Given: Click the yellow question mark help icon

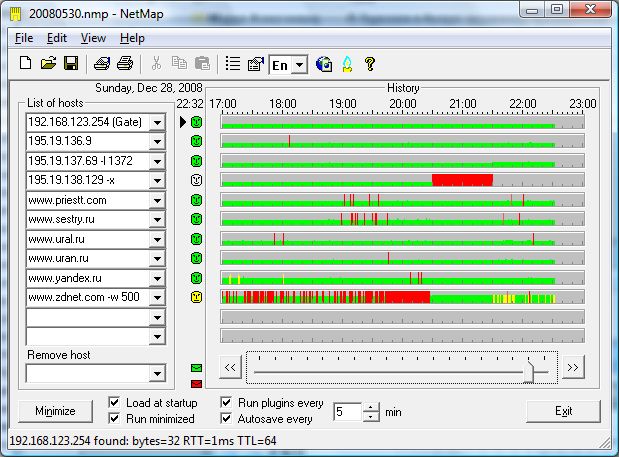Looking at the screenshot, I should click(x=370, y=64).
